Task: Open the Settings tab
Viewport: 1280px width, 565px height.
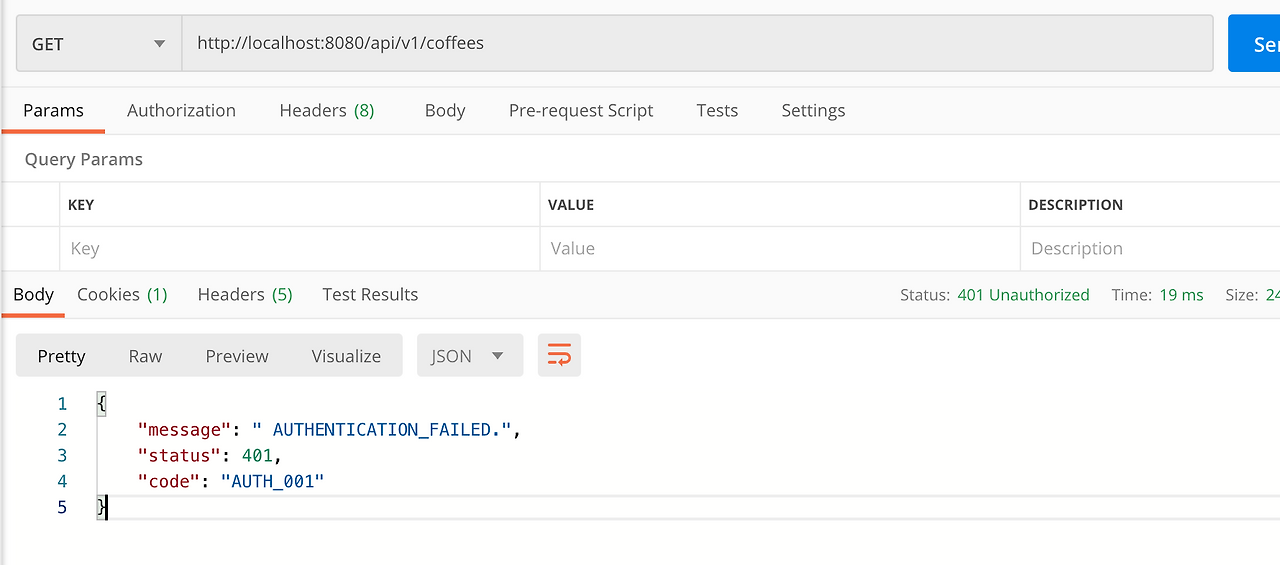Action: coord(813,110)
